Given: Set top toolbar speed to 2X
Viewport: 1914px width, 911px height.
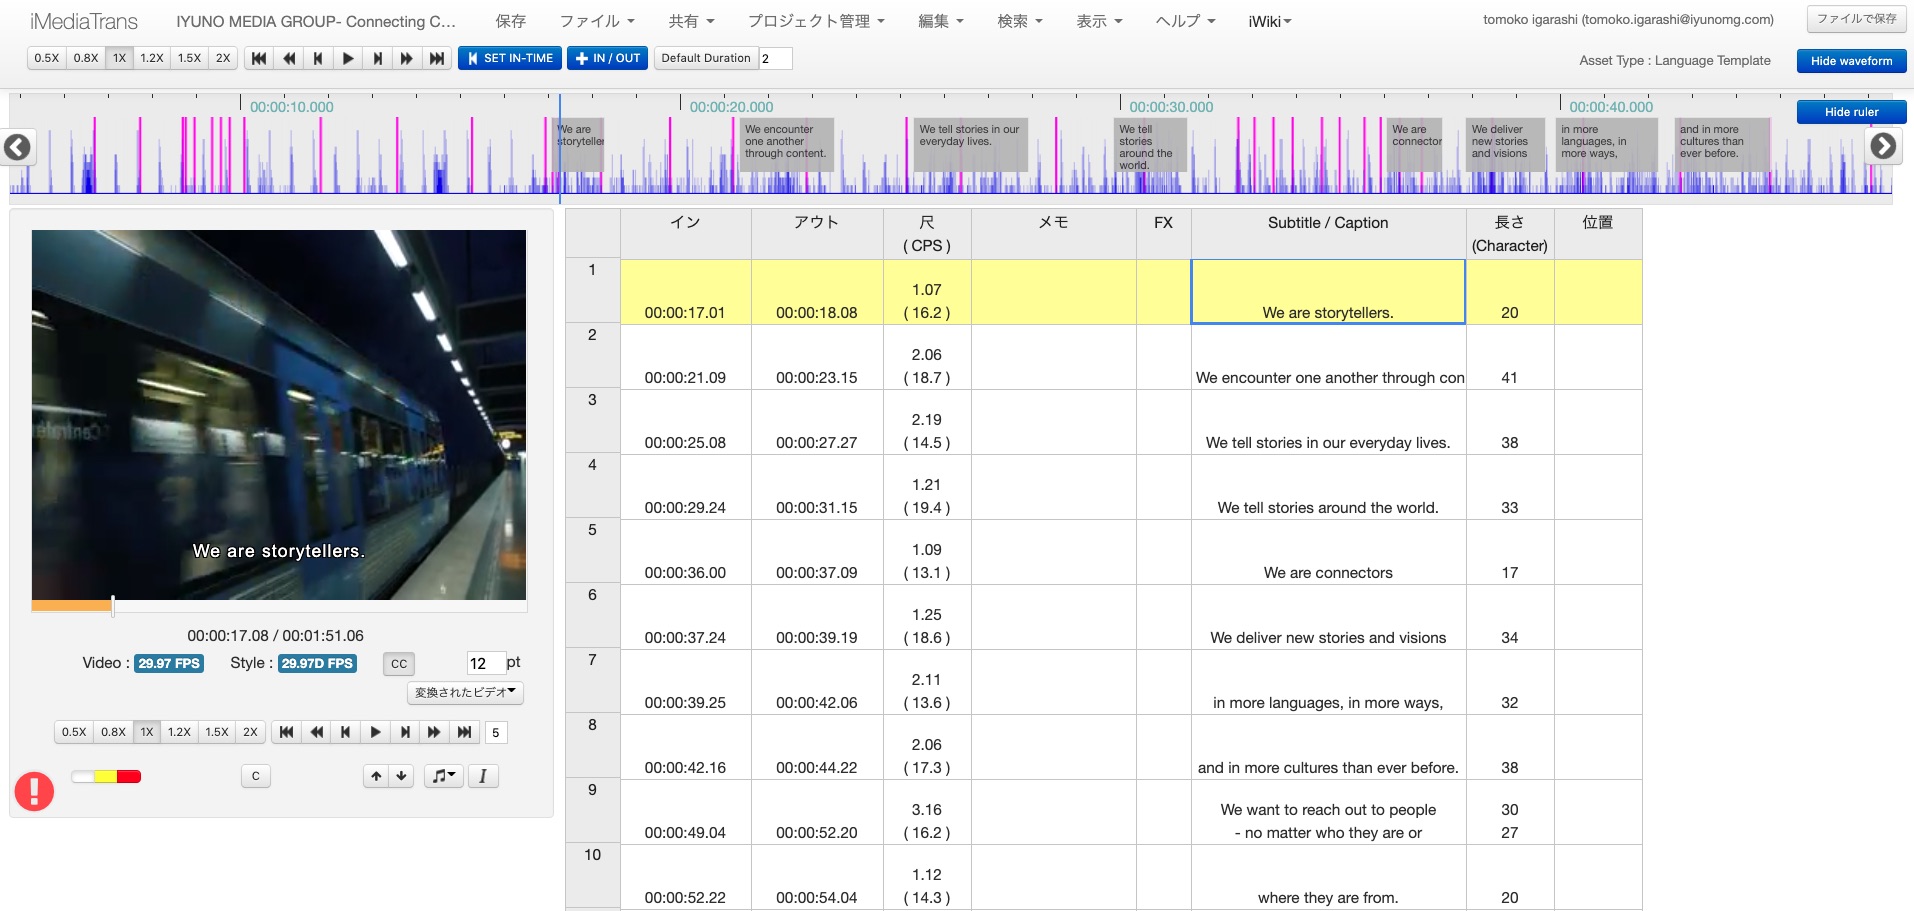Looking at the screenshot, I should coord(223,58).
